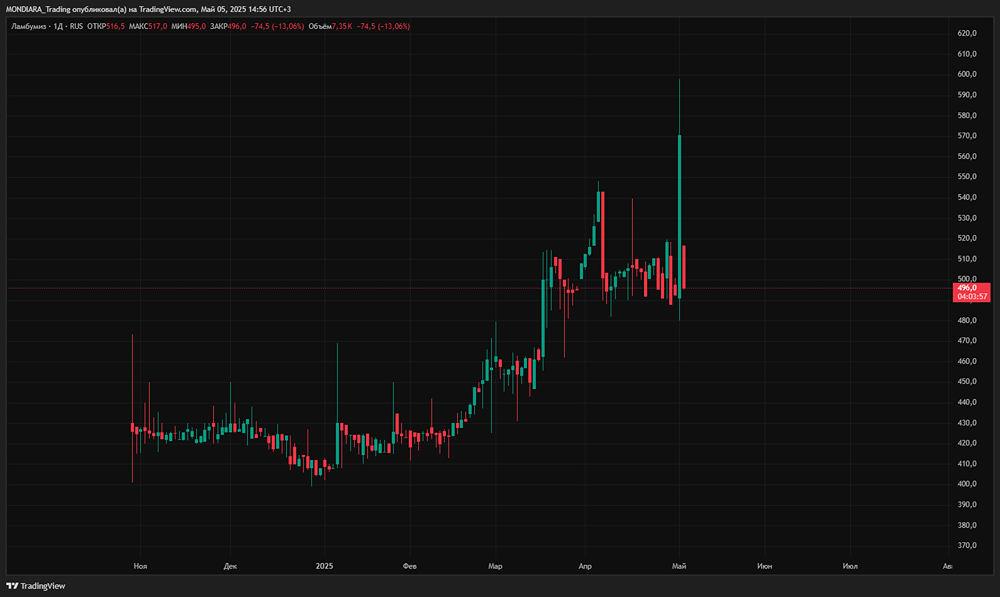Click the 'Мар' time axis label
Image resolution: width=1000 pixels, height=597 pixels.
[495, 566]
